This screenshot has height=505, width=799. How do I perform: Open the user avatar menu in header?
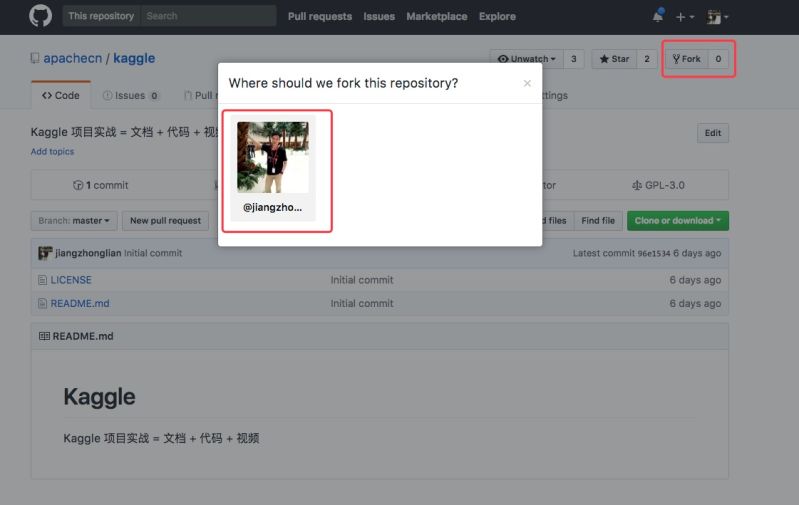(717, 17)
